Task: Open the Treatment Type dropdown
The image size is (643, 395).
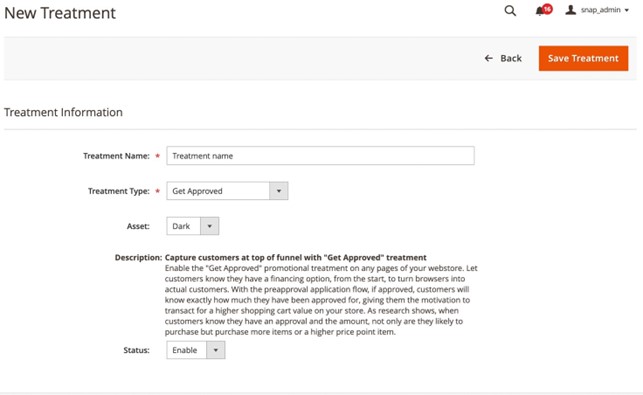Action: (227, 191)
